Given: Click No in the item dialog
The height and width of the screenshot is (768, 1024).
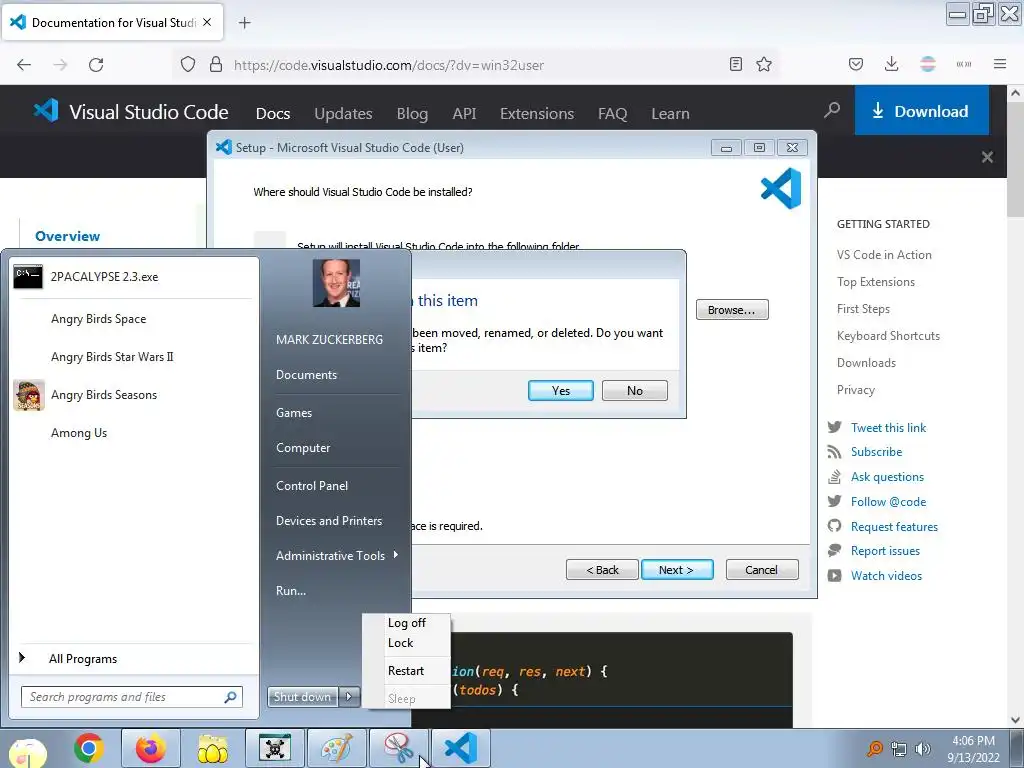Looking at the screenshot, I should [635, 391].
